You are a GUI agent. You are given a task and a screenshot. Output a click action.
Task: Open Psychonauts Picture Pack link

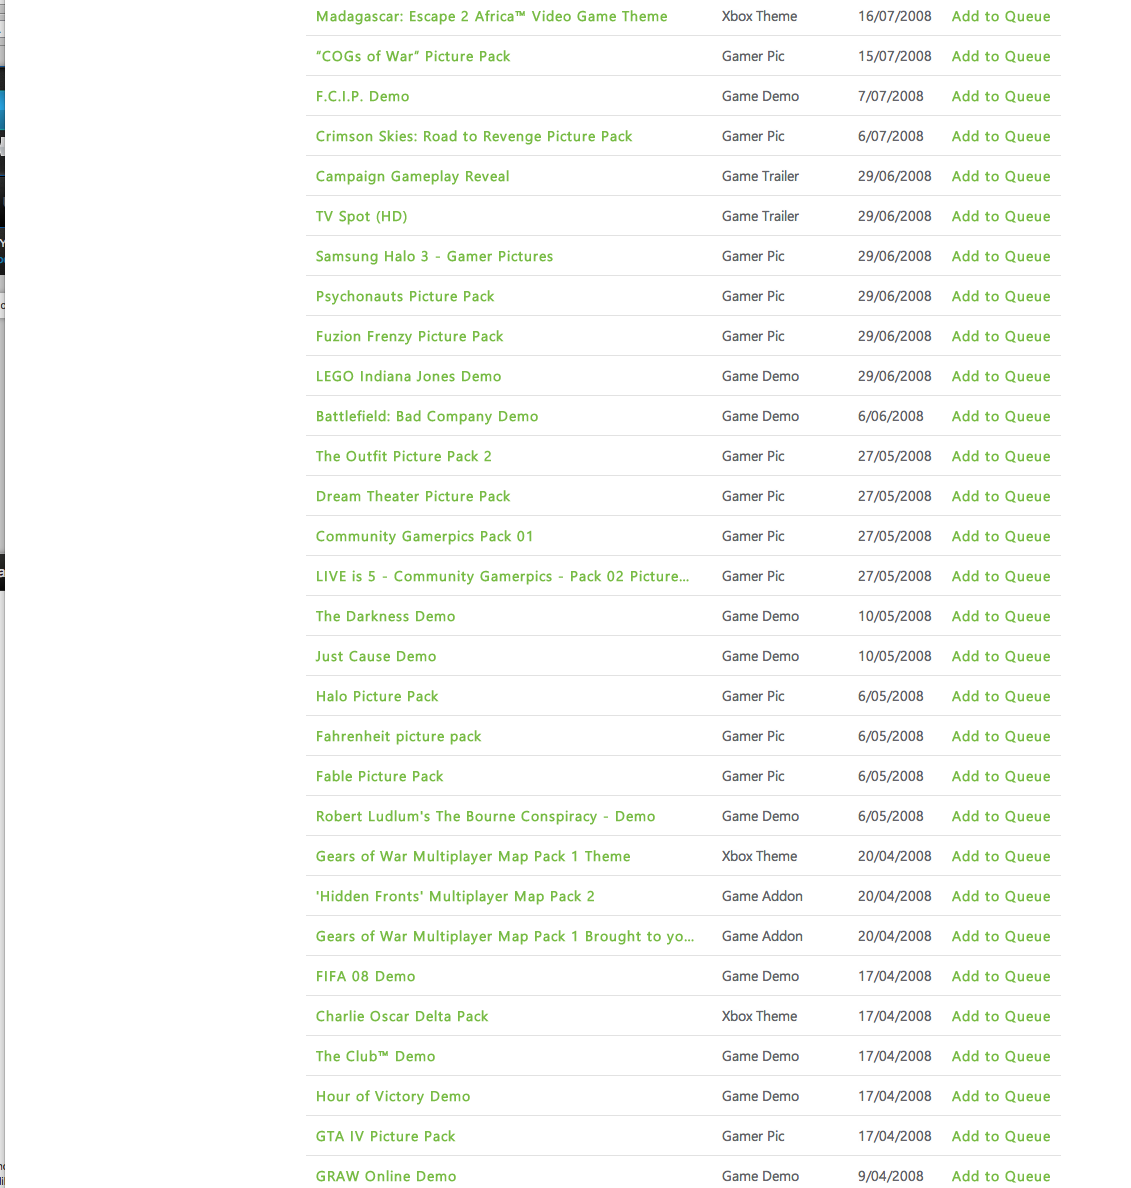405,296
